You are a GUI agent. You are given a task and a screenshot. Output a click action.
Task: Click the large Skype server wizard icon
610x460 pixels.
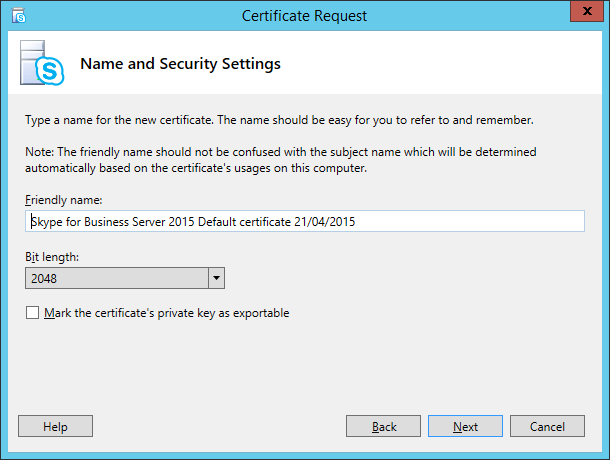(42, 63)
